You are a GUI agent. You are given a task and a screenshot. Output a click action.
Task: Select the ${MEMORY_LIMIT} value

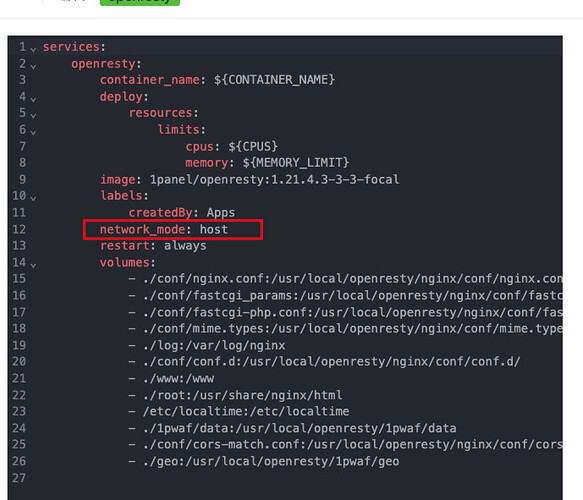pos(296,163)
